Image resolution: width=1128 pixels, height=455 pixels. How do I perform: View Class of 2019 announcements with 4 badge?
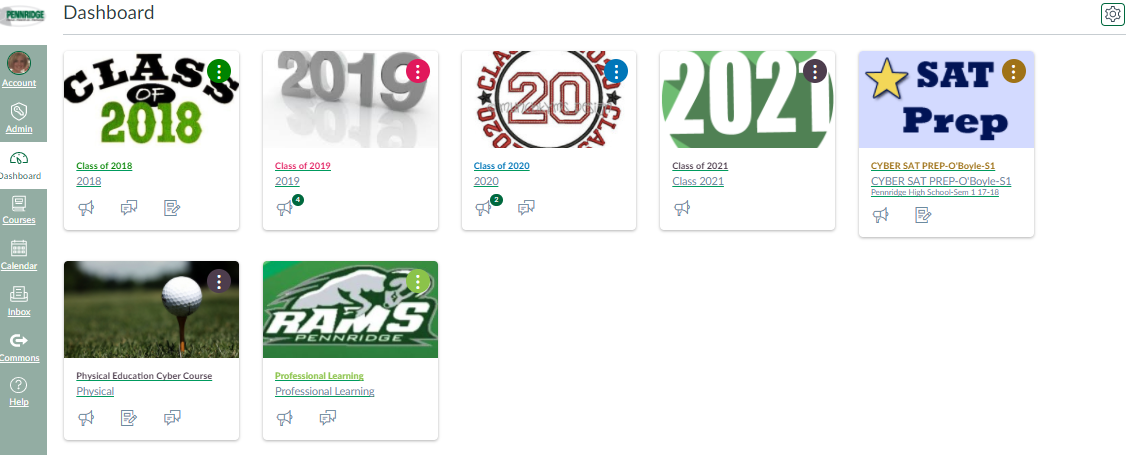pyautogui.click(x=286, y=207)
